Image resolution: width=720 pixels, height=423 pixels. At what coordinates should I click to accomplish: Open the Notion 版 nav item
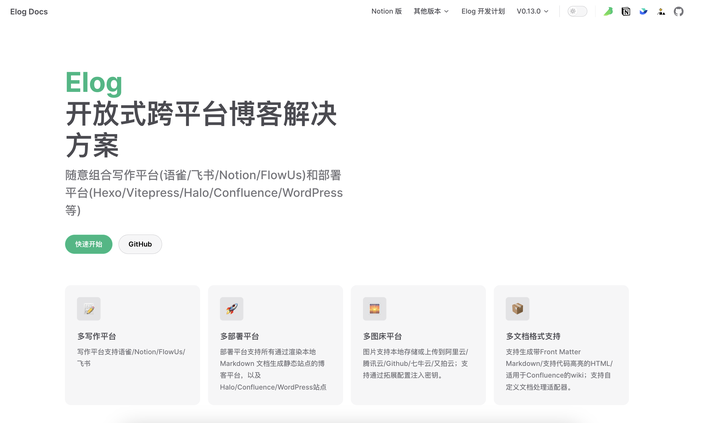click(387, 11)
